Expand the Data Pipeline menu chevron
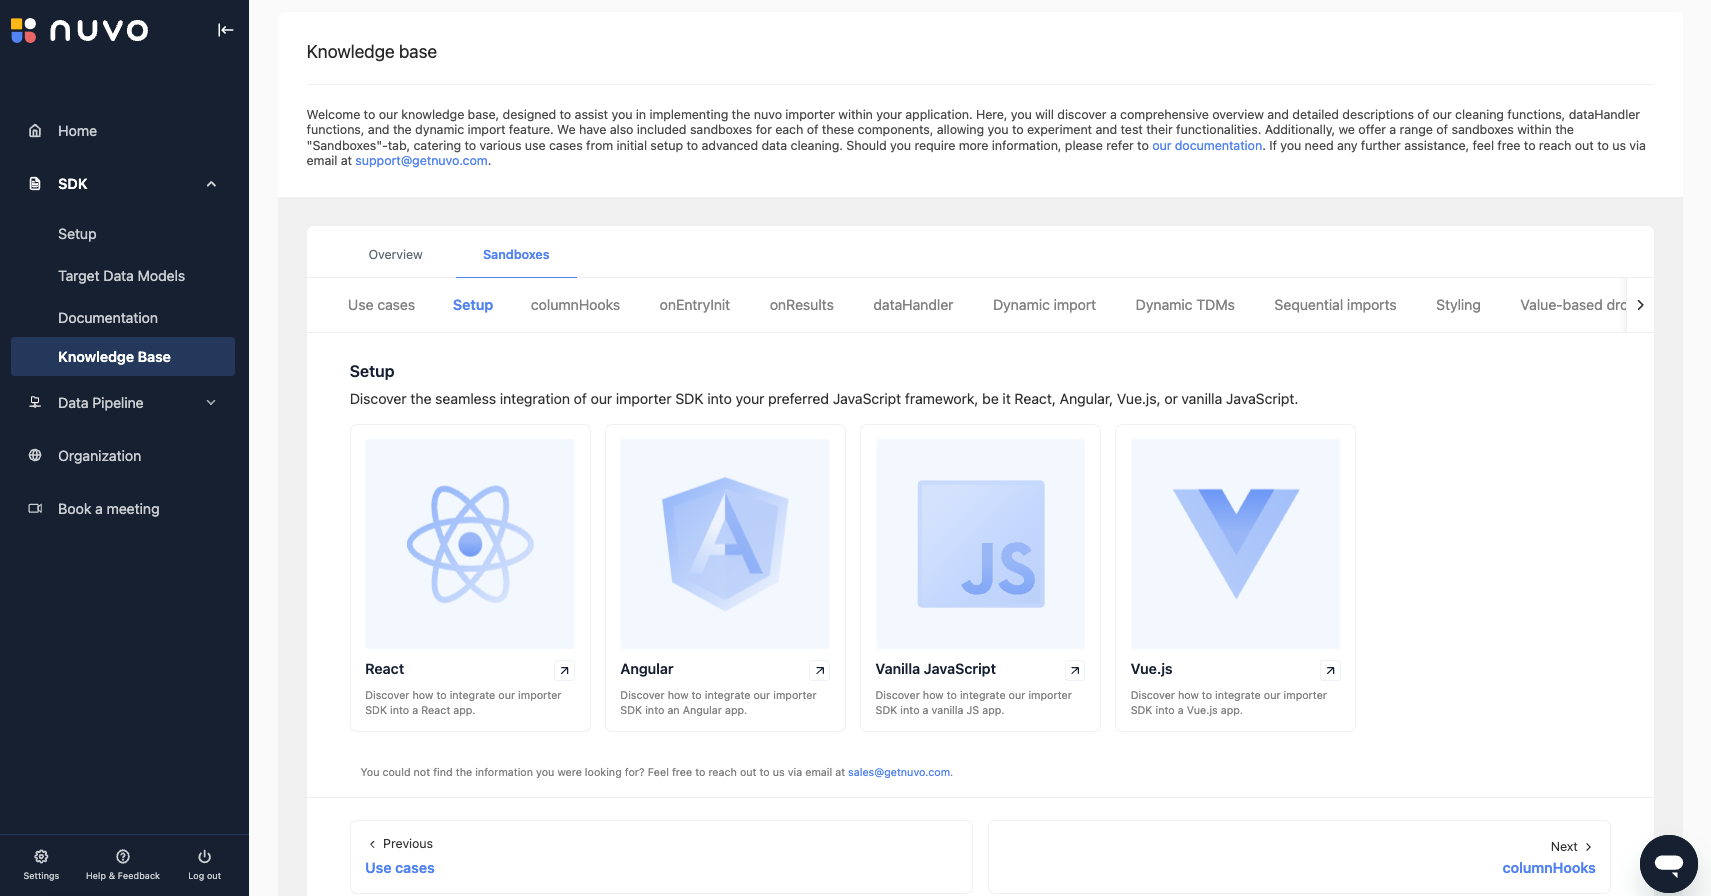Screen dimensions: 1711x896 coord(211,402)
